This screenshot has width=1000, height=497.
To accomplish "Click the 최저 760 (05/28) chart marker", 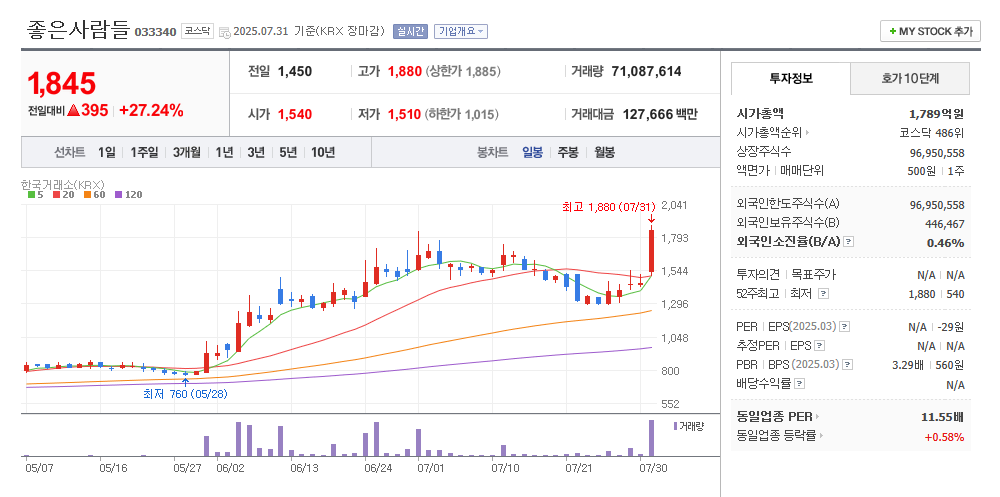I will tap(185, 394).
